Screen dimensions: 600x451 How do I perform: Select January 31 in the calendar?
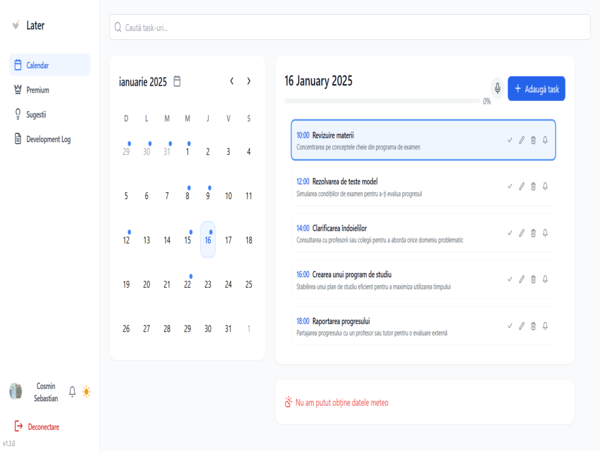[228, 329]
